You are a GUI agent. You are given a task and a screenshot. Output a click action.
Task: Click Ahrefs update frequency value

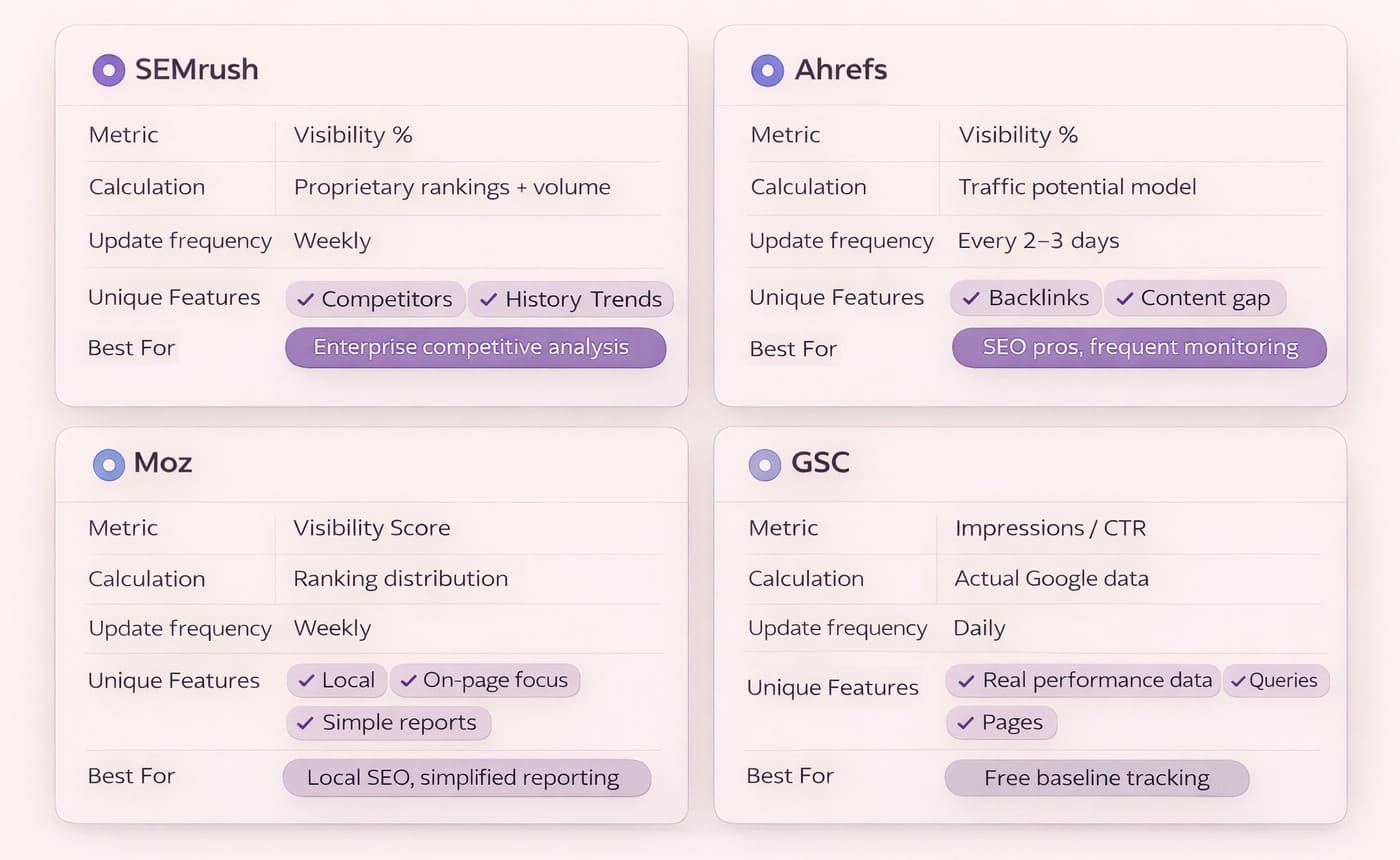coord(1038,241)
